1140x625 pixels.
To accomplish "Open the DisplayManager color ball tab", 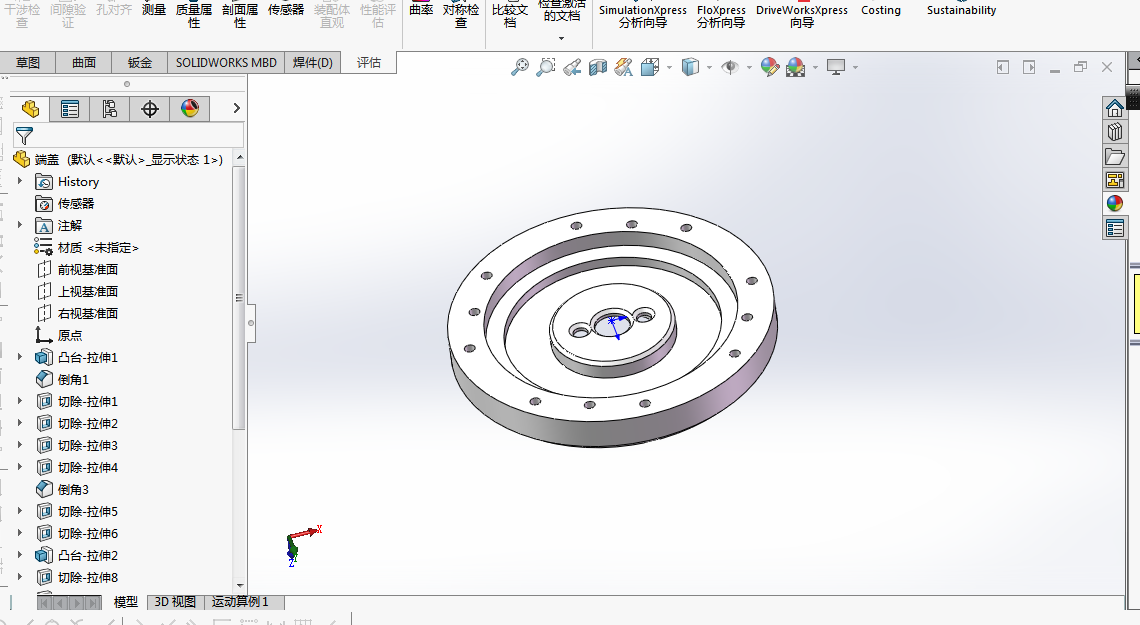I will point(190,109).
